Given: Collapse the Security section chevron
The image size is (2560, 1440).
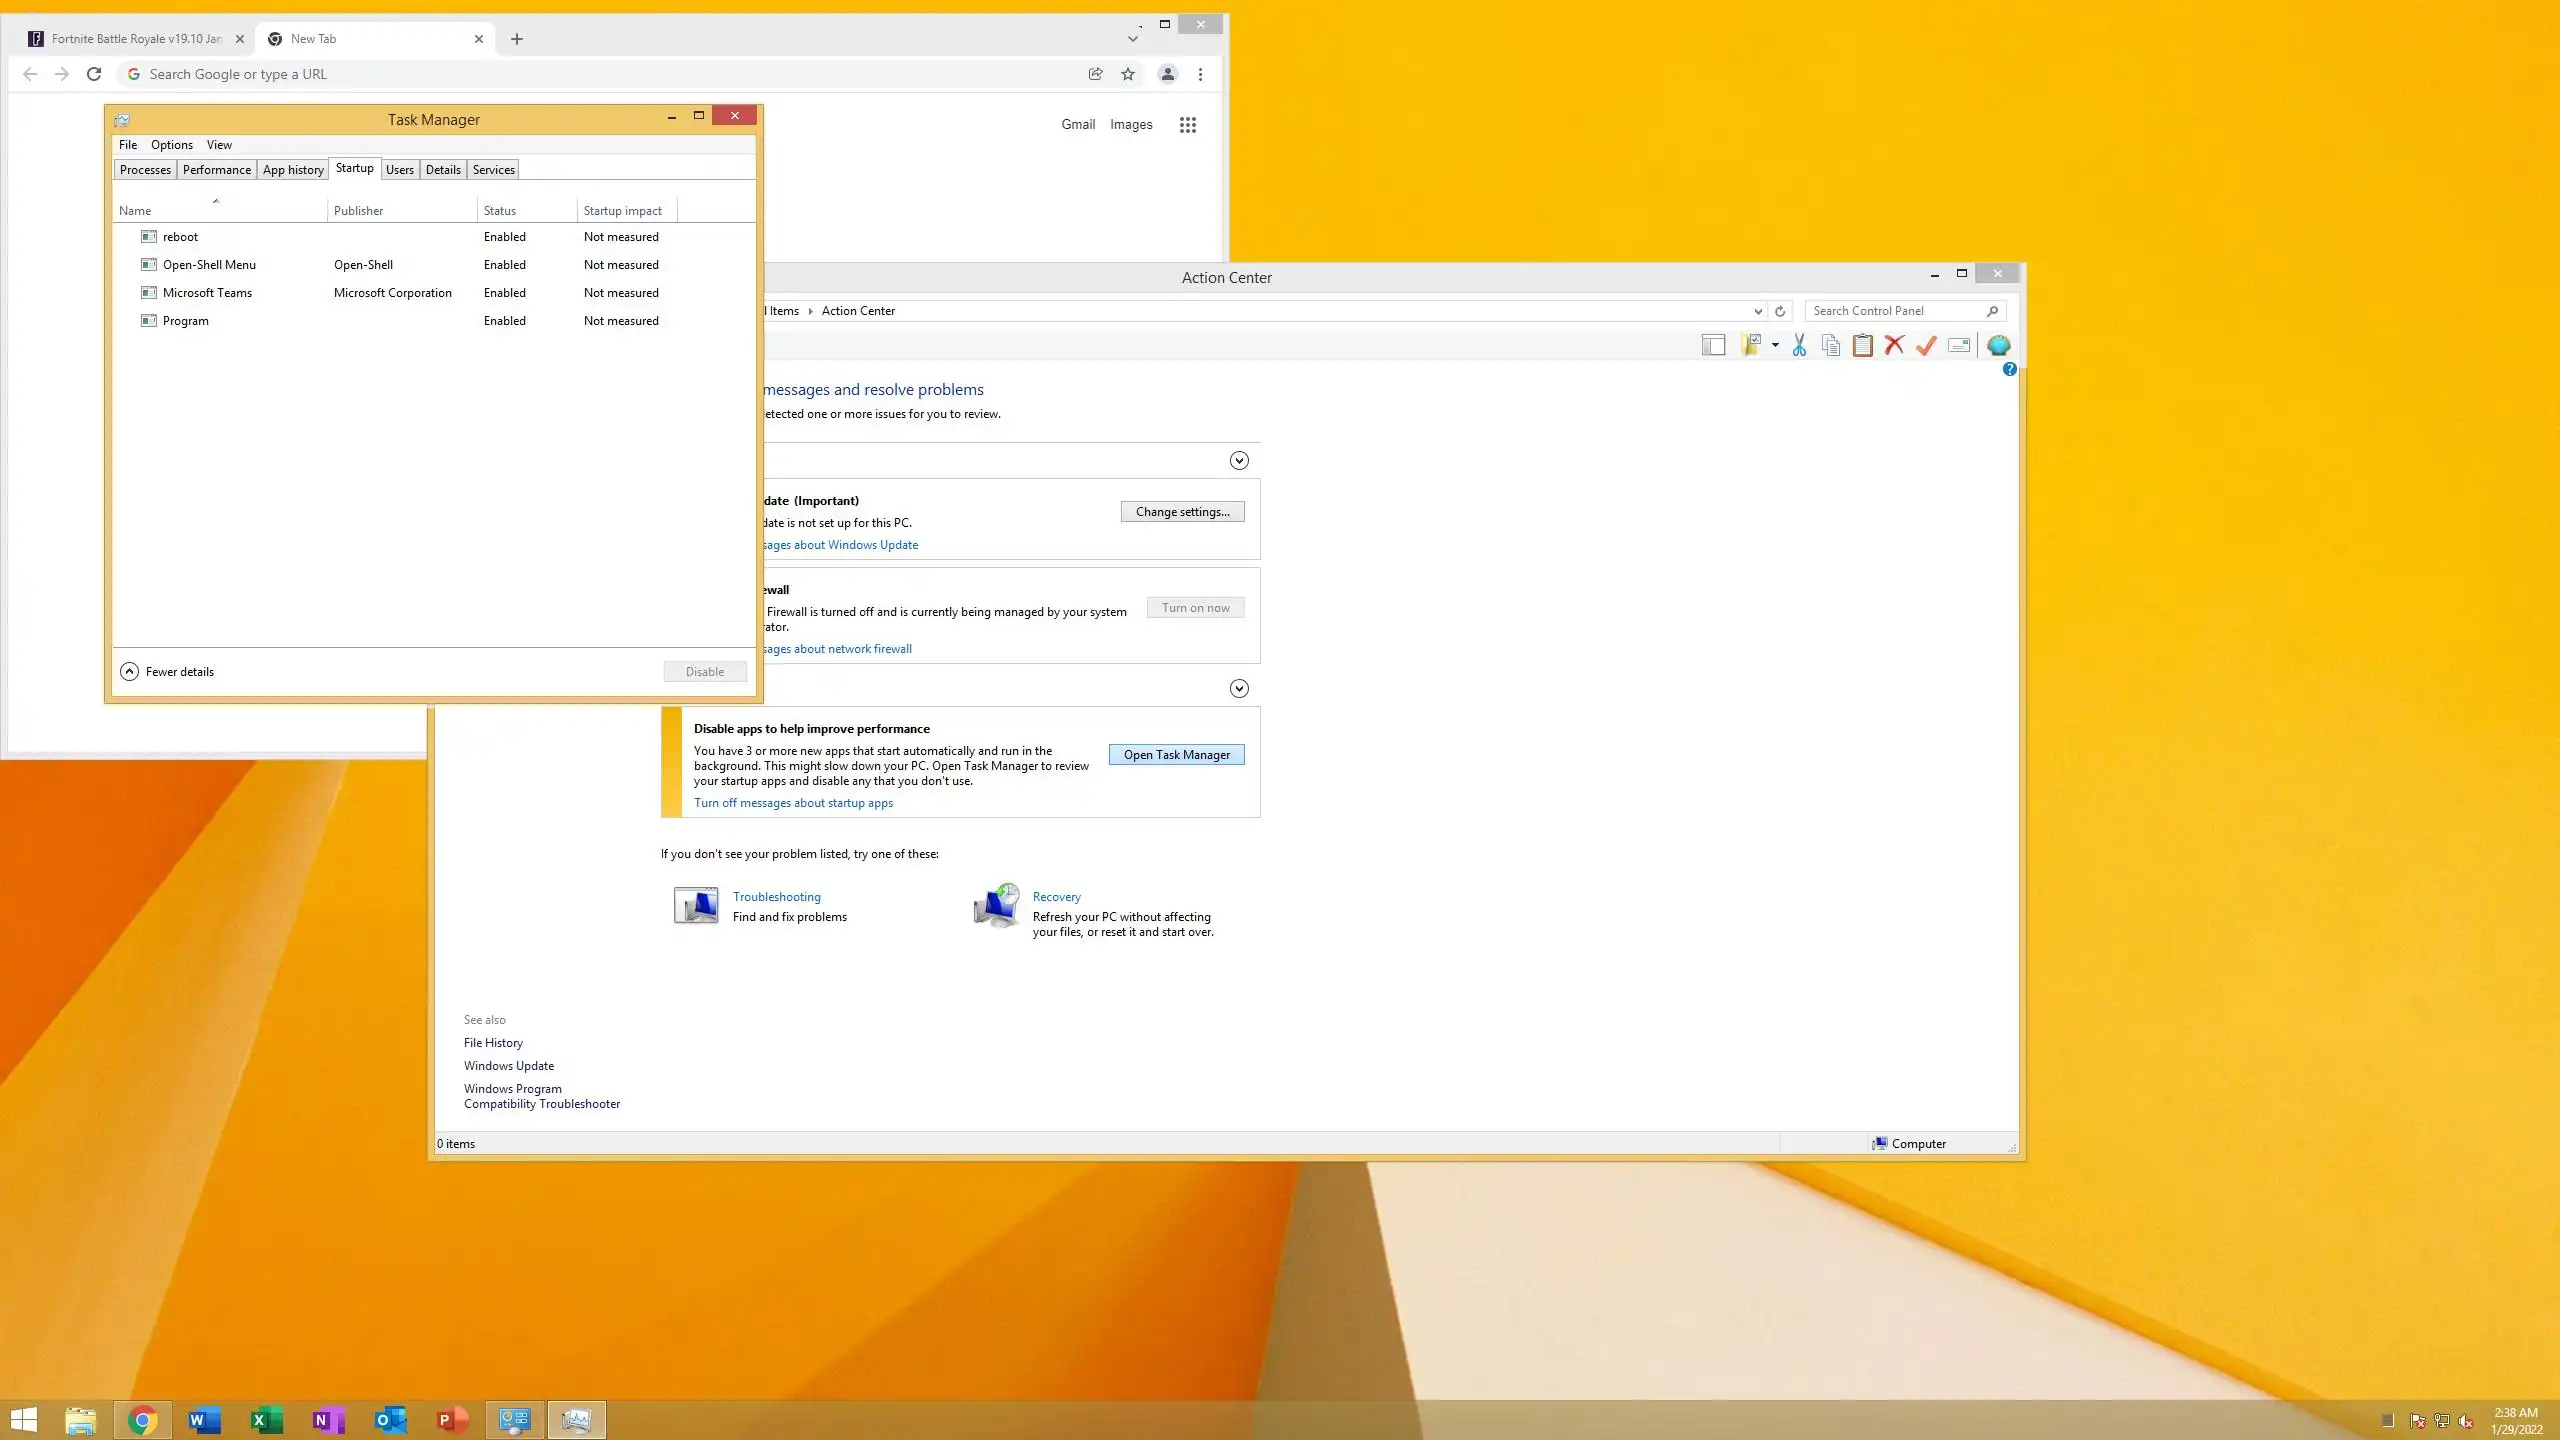Looking at the screenshot, I should pos(1239,461).
